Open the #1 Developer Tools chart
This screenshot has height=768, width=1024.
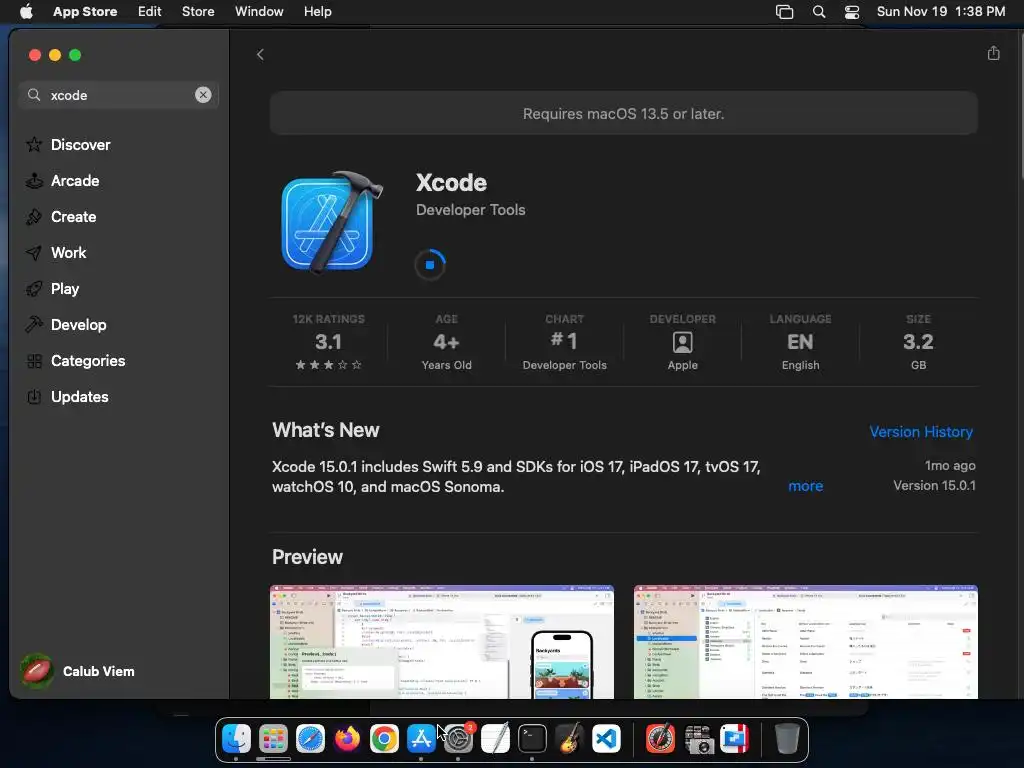click(564, 343)
